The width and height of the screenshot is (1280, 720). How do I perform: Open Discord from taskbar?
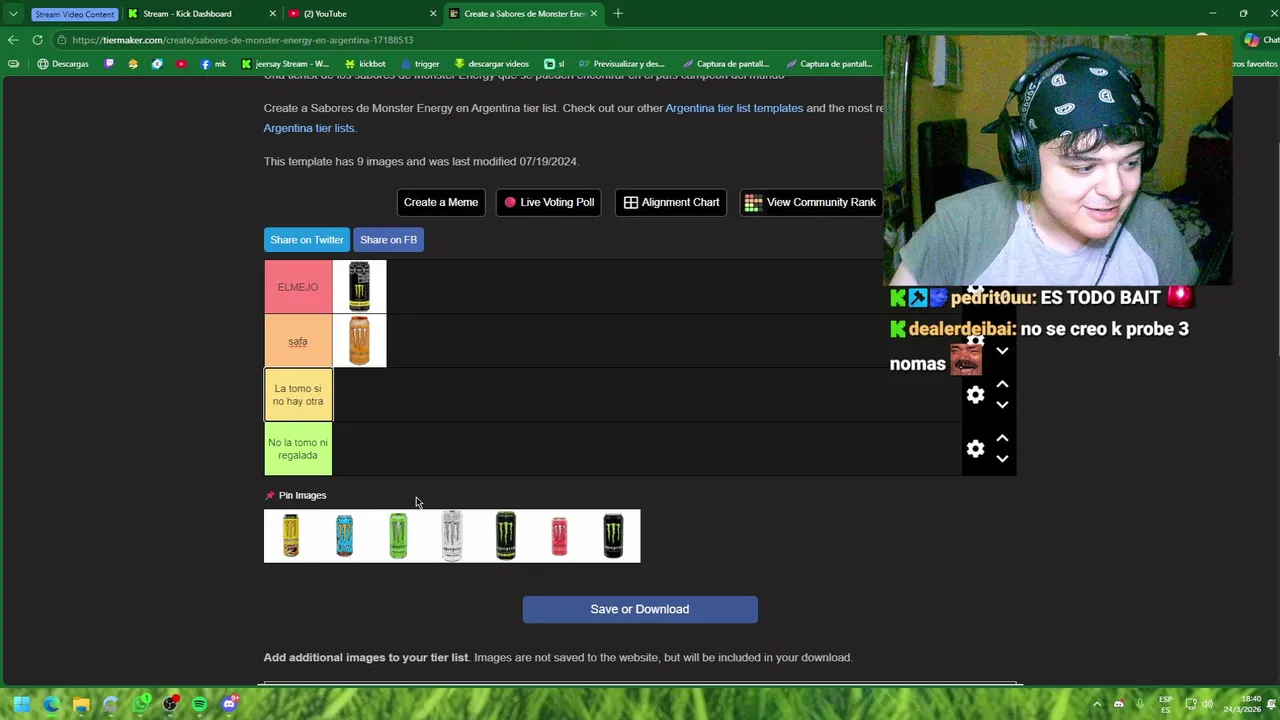click(x=230, y=704)
